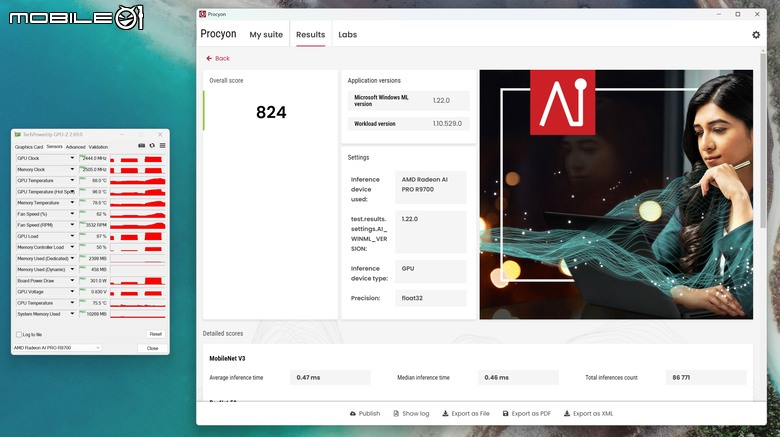Open Memory Controller Load dropdown

pos(72,247)
